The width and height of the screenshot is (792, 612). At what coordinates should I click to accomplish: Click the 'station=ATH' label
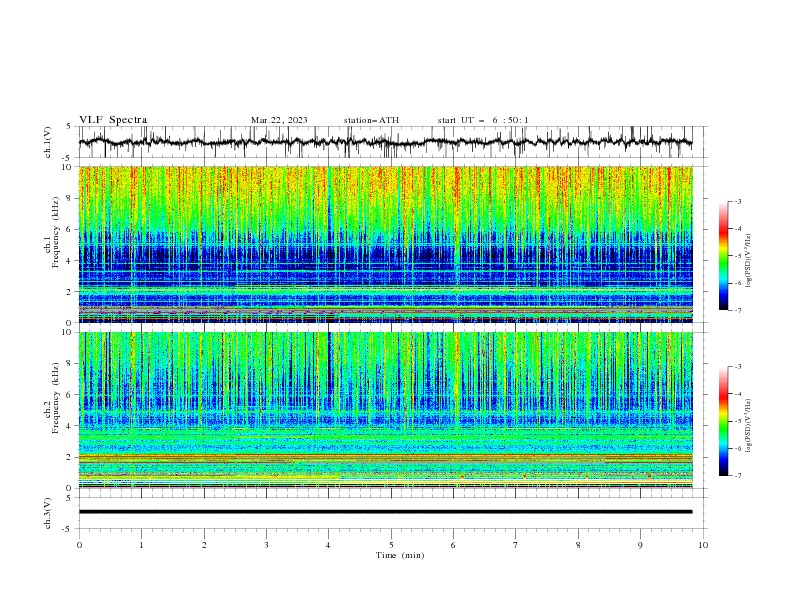click(x=371, y=120)
